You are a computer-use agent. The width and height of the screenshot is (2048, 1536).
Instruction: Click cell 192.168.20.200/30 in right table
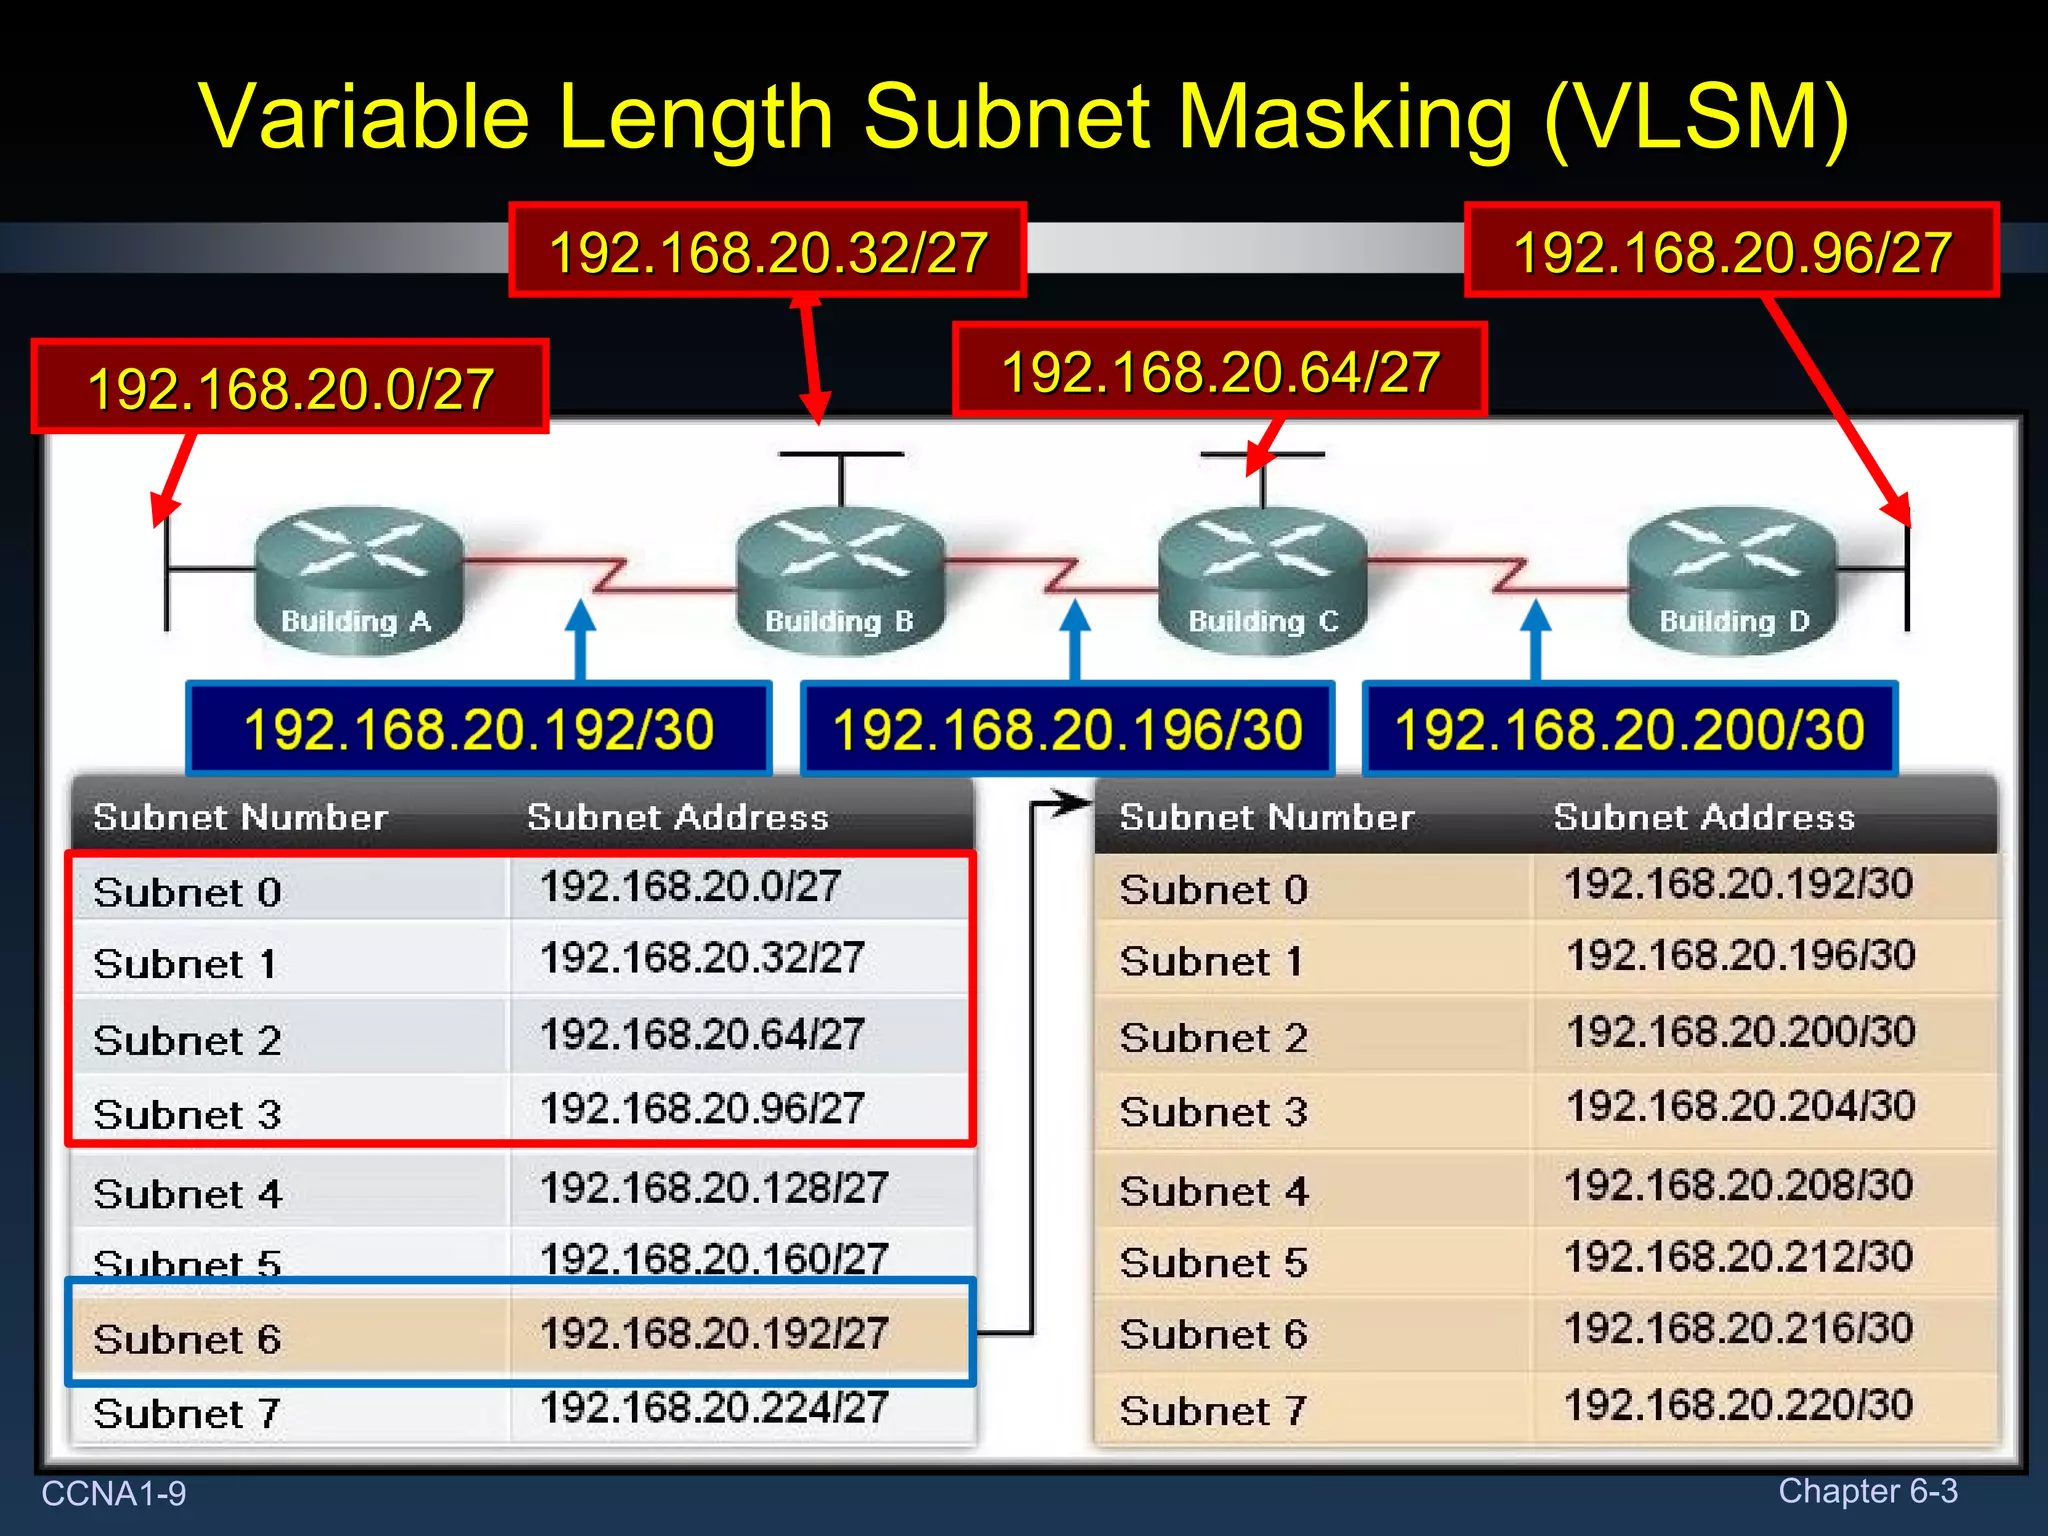pyautogui.click(x=1741, y=1031)
